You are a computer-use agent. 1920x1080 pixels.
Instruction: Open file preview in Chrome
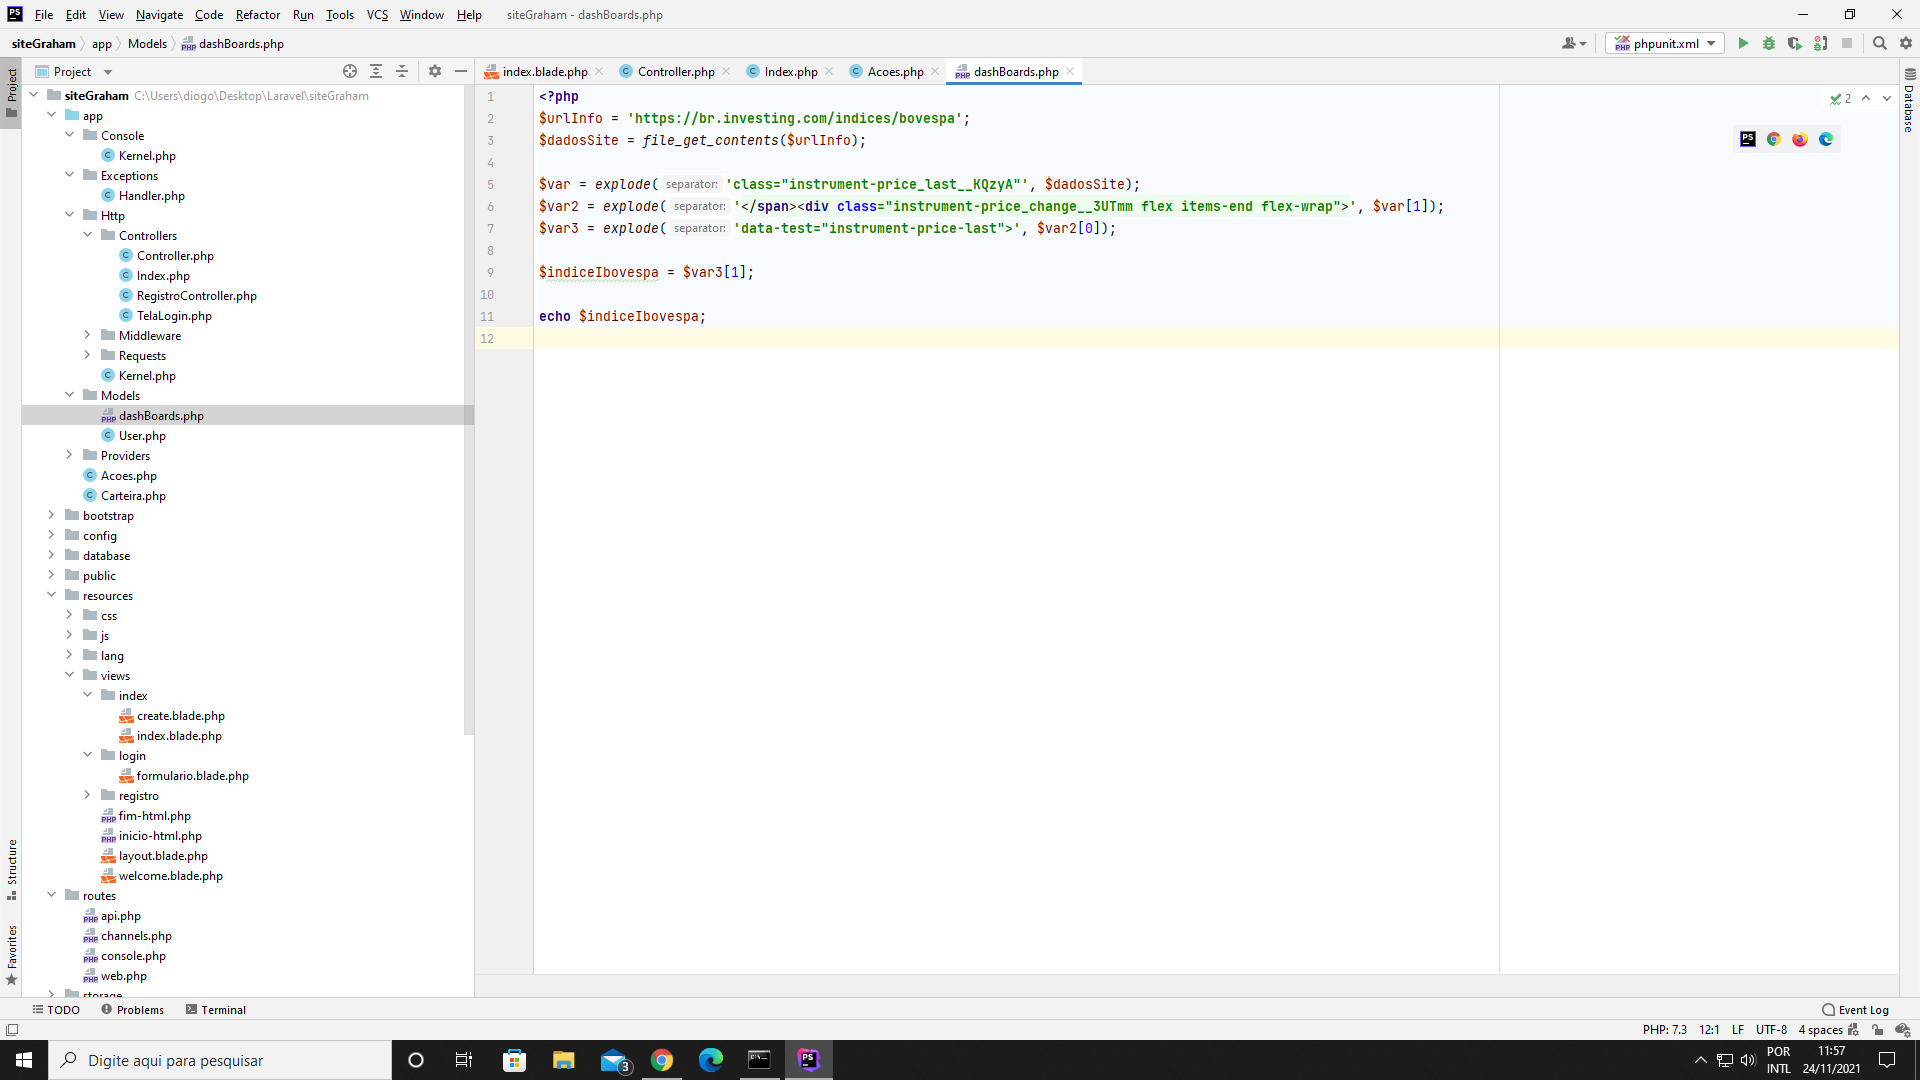(x=1774, y=139)
